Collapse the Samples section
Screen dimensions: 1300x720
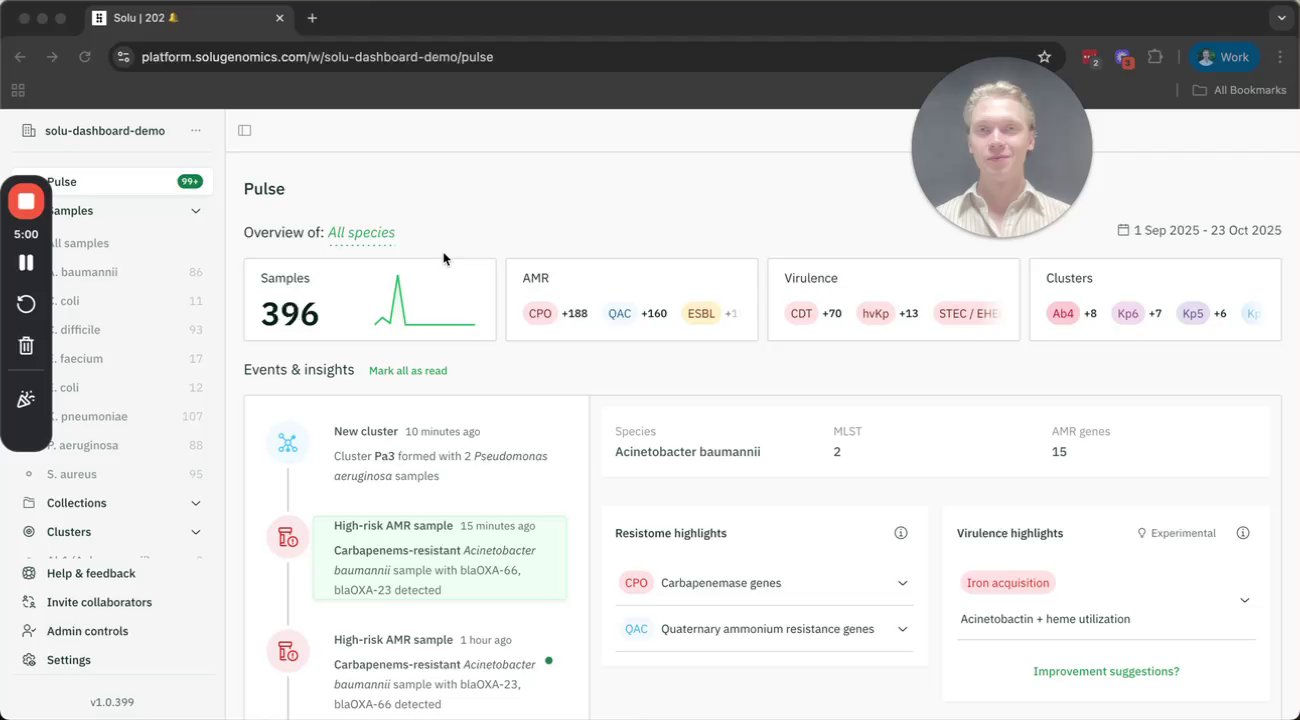tap(196, 211)
